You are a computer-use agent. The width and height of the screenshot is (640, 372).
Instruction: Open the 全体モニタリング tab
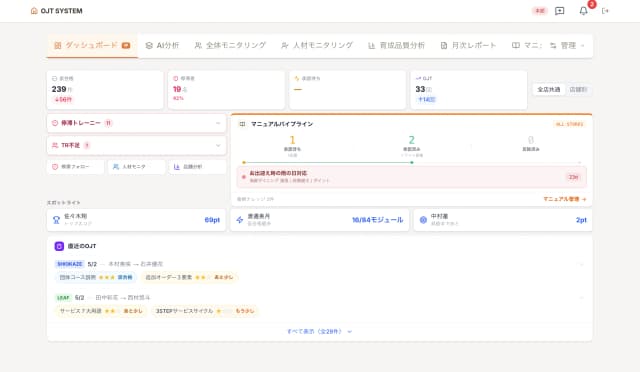[x=230, y=45]
